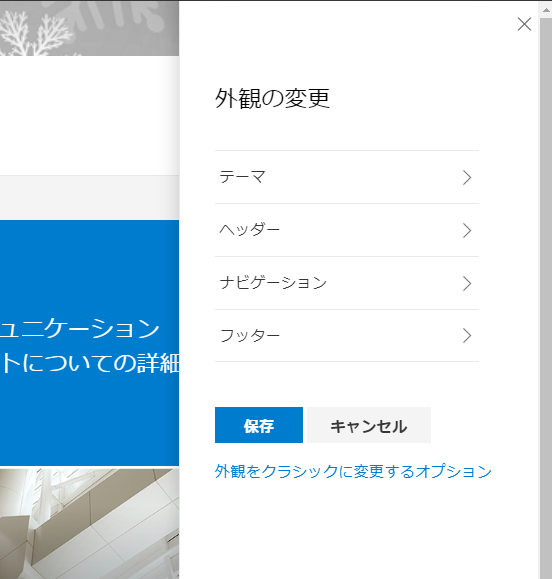This screenshot has width=552, height=579.
Task: Click the scrollbar up arrow
Action: coord(546,10)
